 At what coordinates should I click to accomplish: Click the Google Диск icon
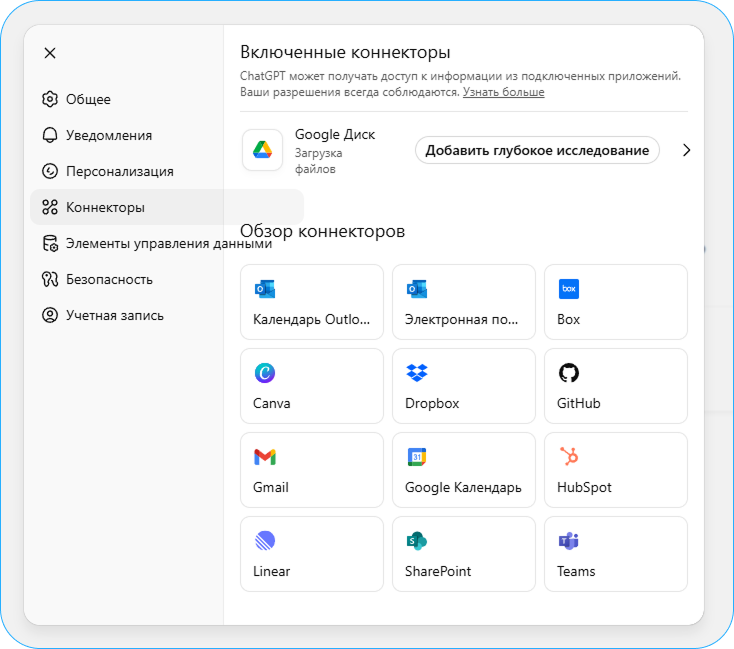(x=263, y=150)
